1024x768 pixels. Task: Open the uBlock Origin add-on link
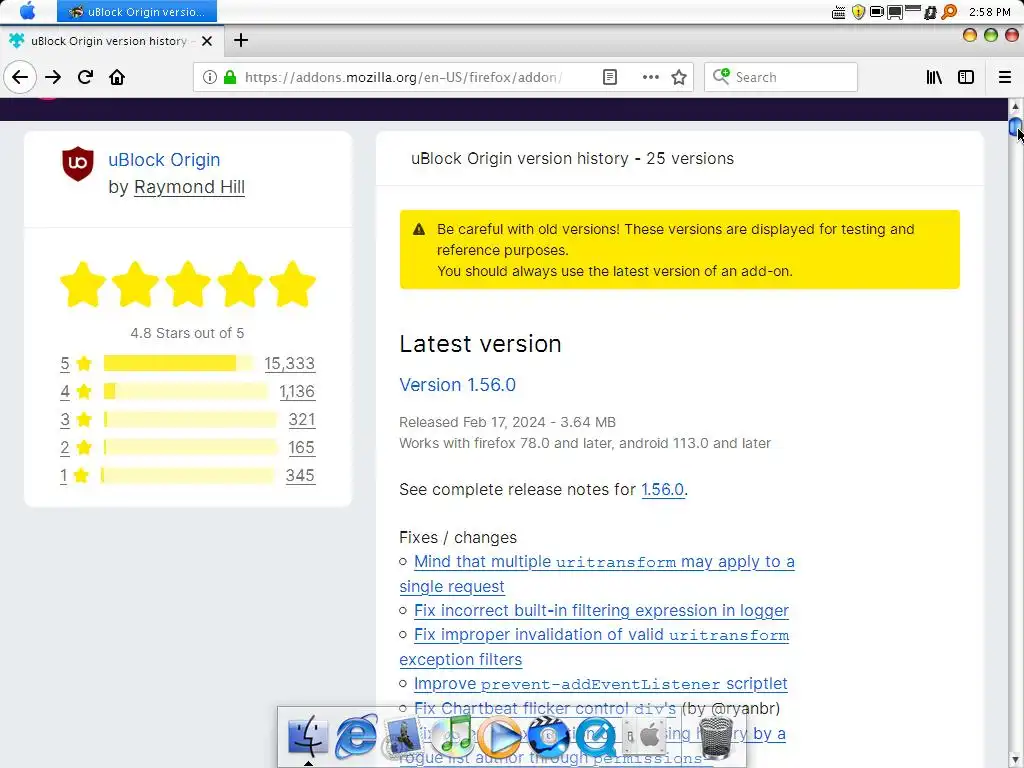164,159
